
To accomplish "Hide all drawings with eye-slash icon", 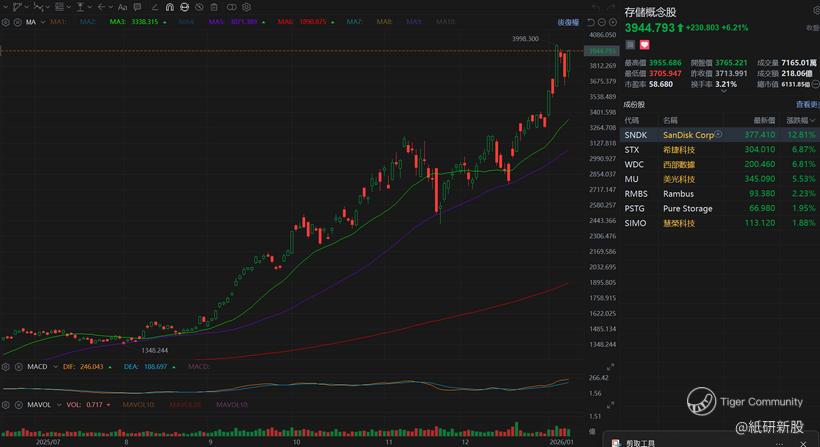I will click(x=199, y=7).
